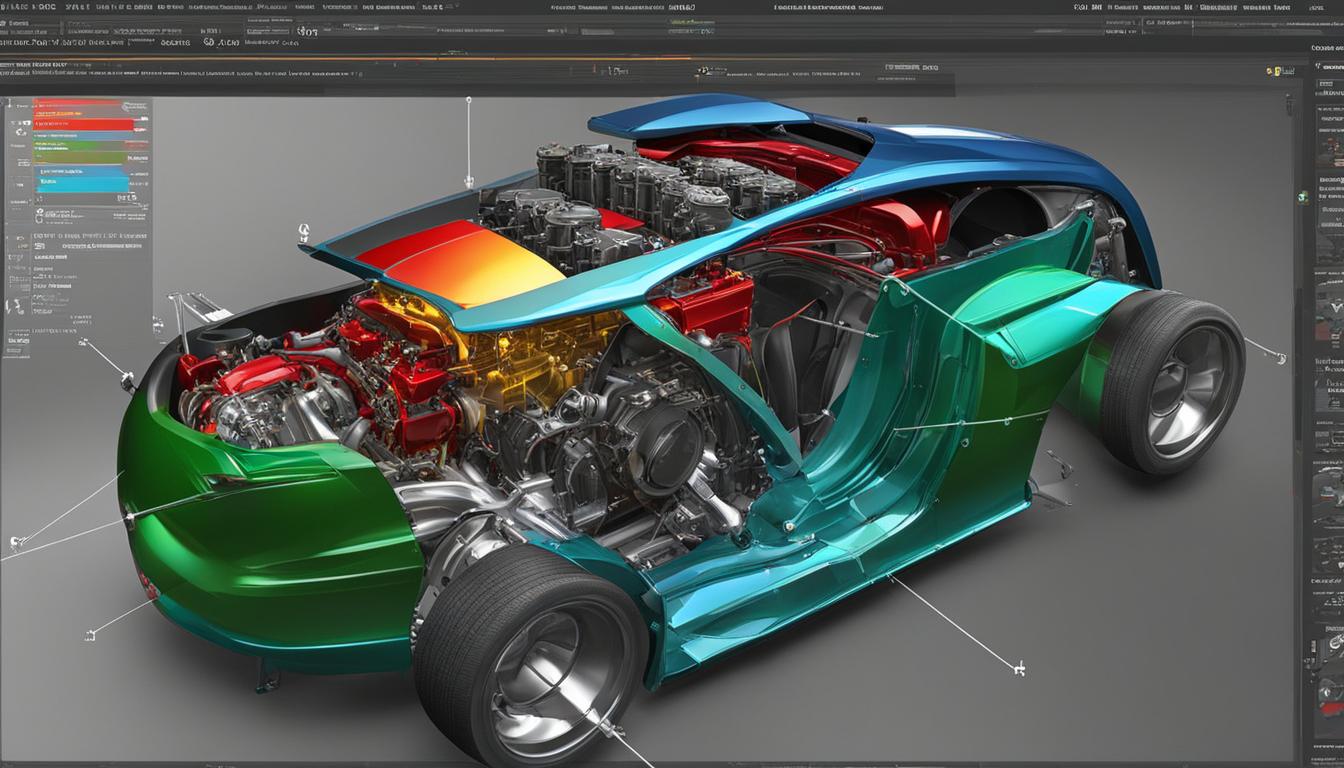
Task: Click the annotation pin on the front bumper
Action: tap(127, 379)
